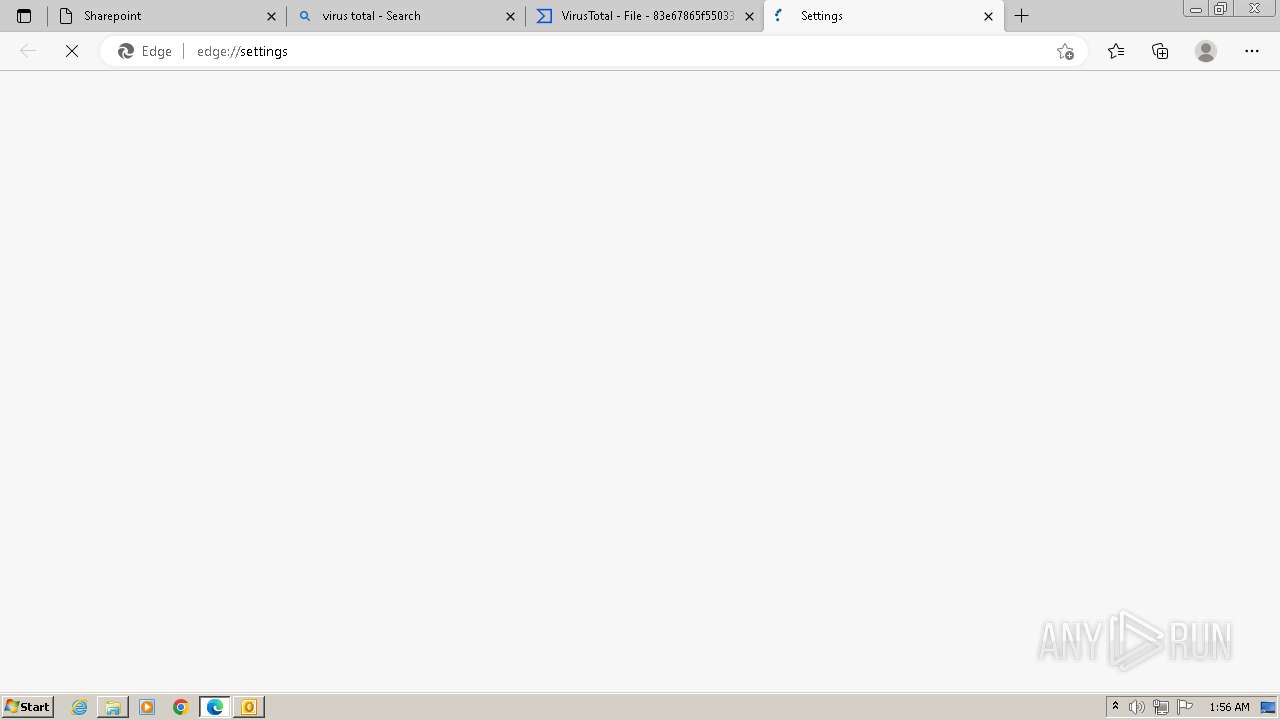The width and height of the screenshot is (1280, 720).
Task: Add this page to favorites
Action: [x=1065, y=51]
